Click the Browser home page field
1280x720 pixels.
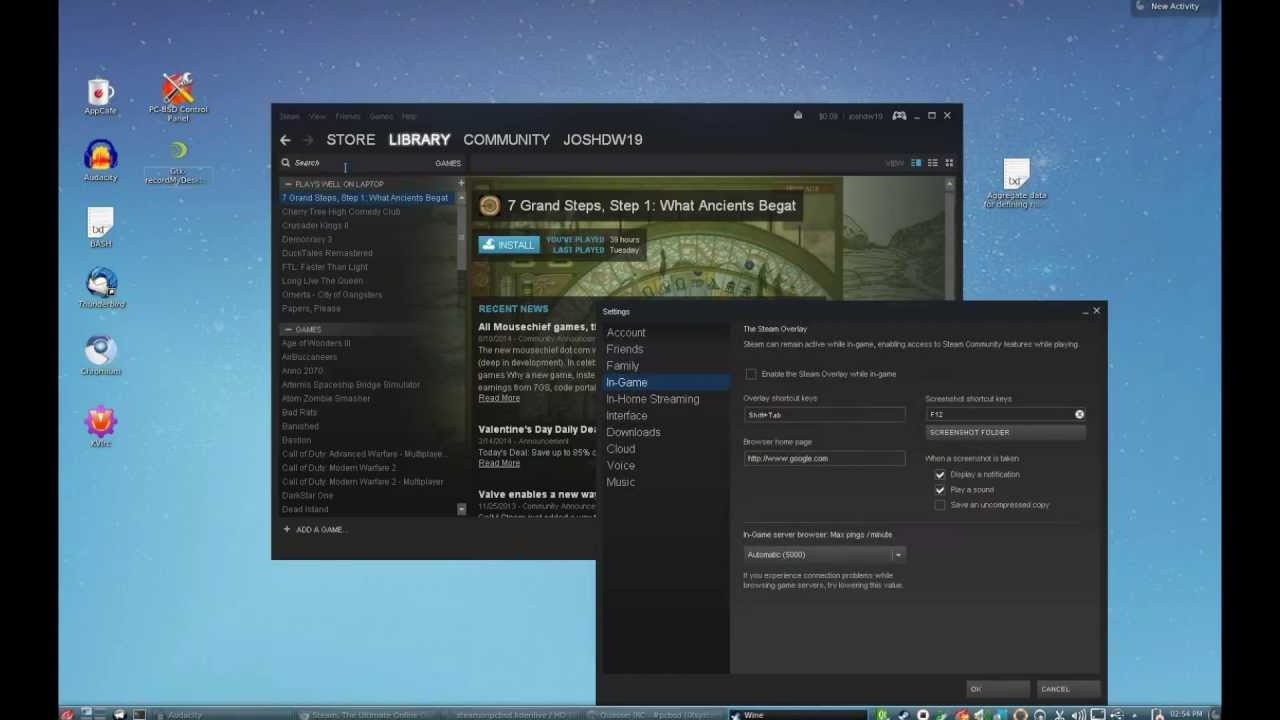(824, 458)
